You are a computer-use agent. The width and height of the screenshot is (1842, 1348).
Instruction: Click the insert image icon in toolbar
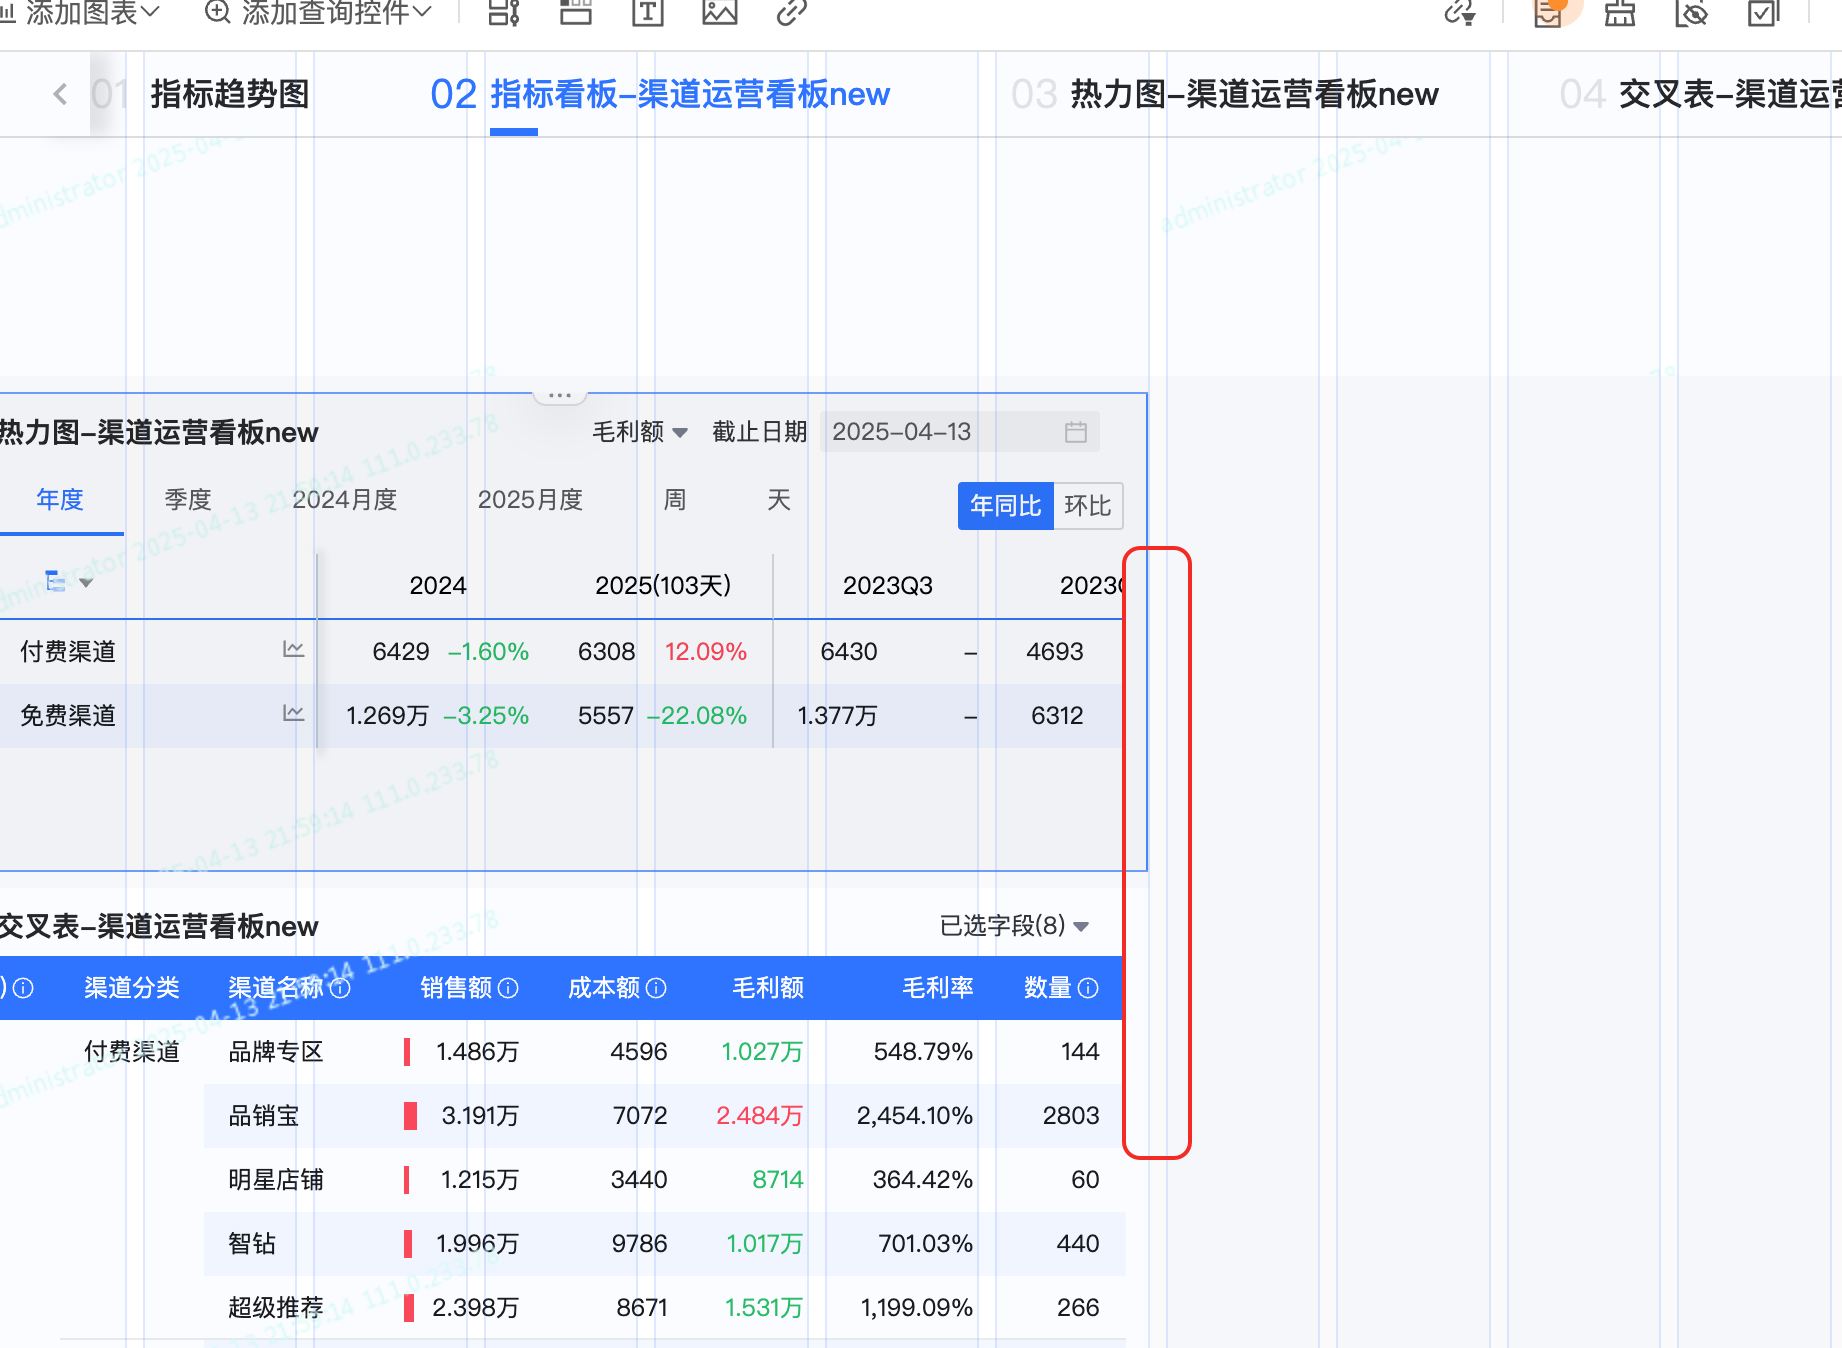[x=719, y=12]
